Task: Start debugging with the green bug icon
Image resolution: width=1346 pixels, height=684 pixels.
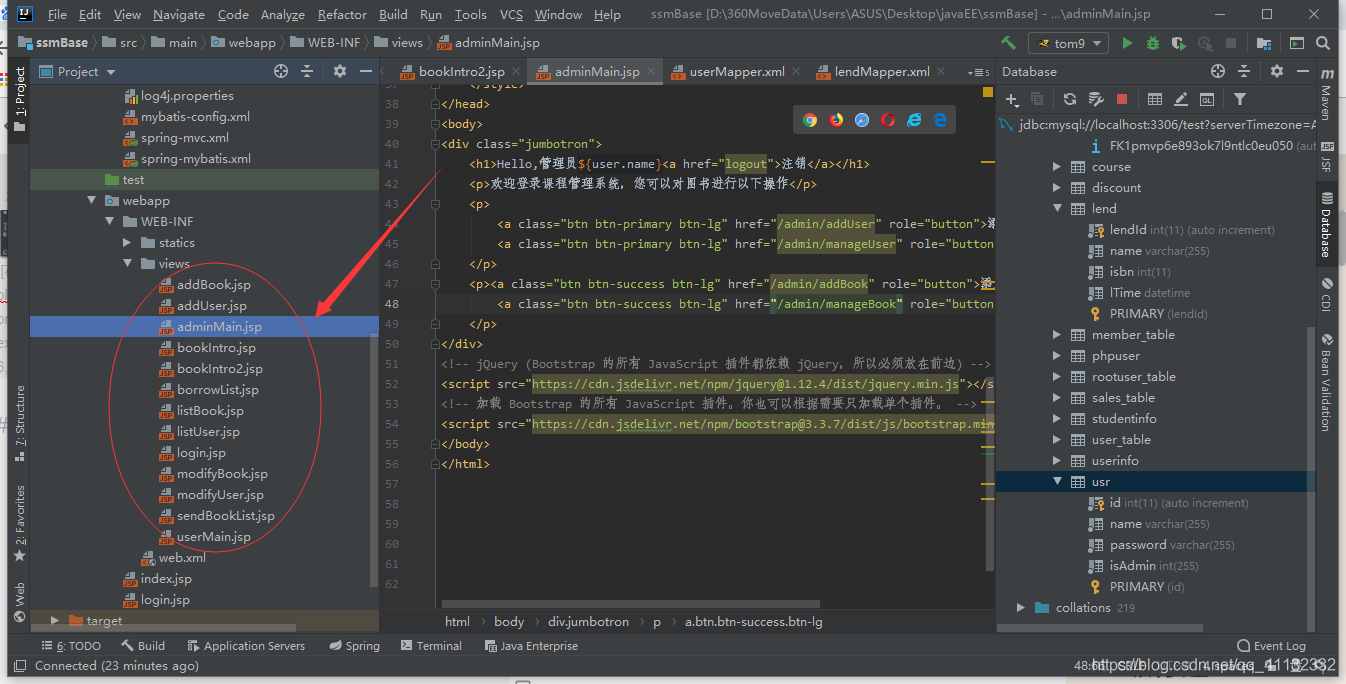Action: point(1153,43)
